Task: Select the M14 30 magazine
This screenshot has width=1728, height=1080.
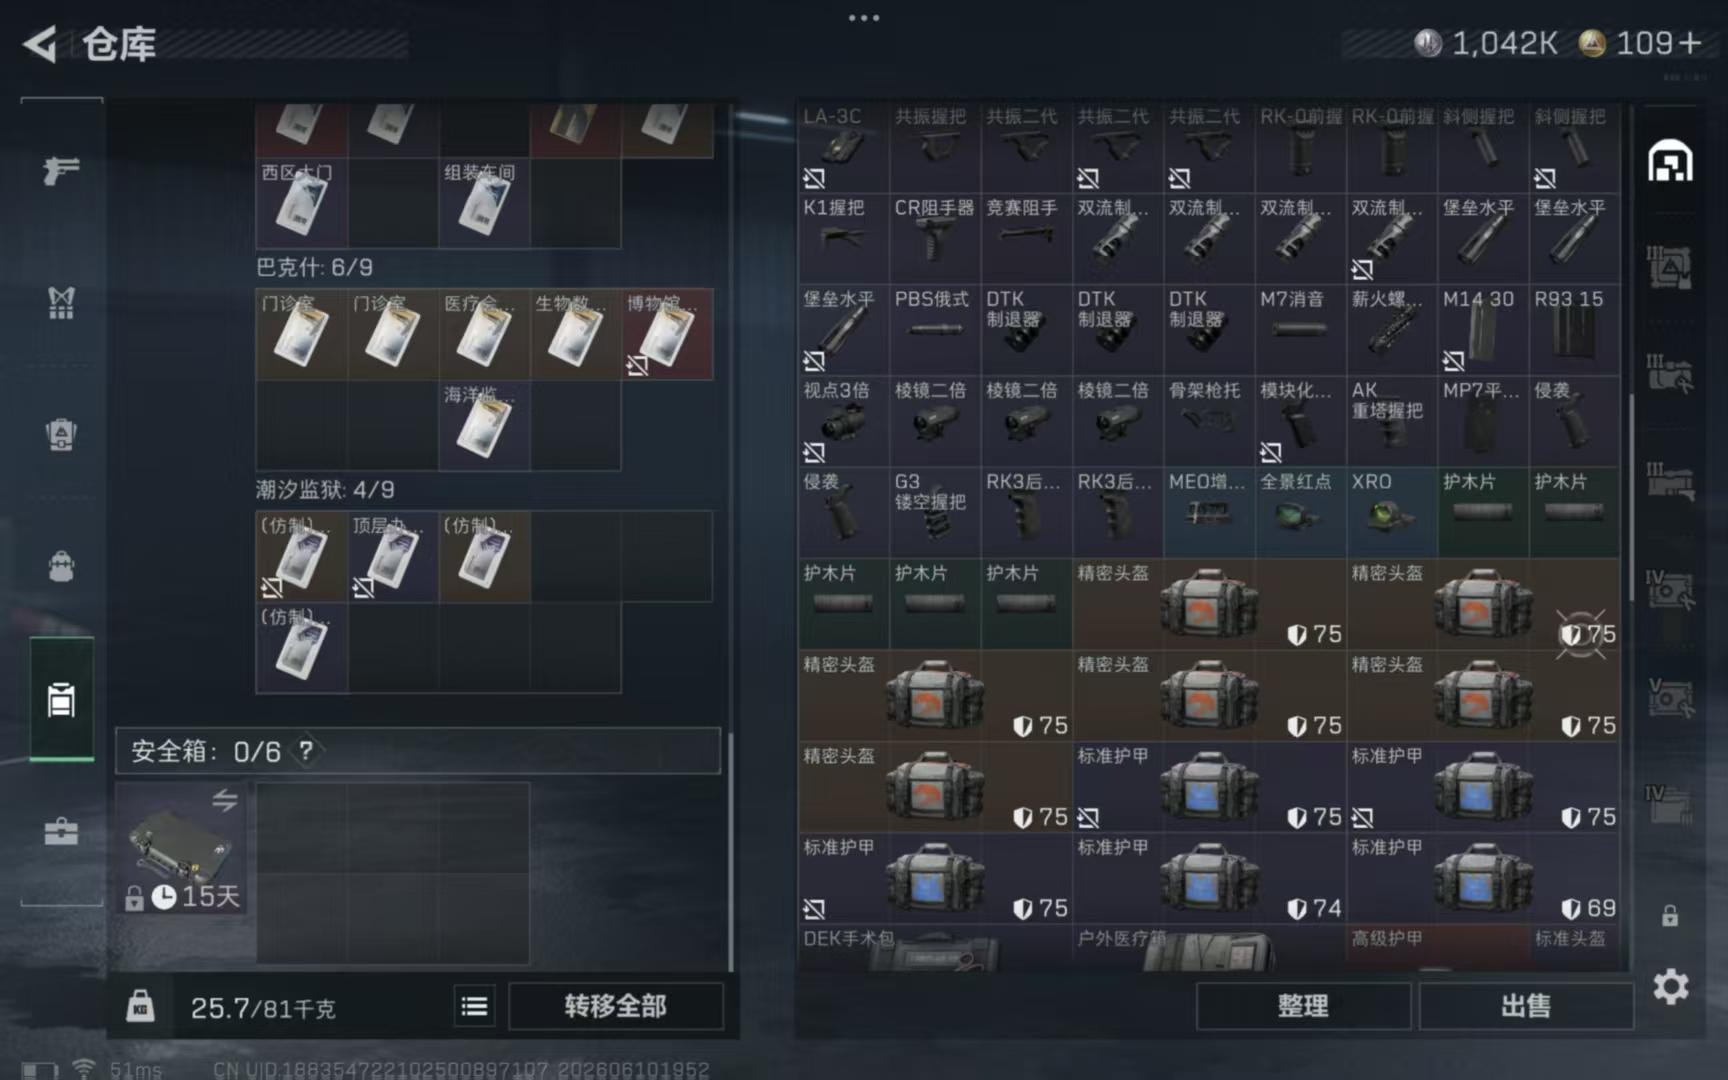Action: [x=1483, y=331]
